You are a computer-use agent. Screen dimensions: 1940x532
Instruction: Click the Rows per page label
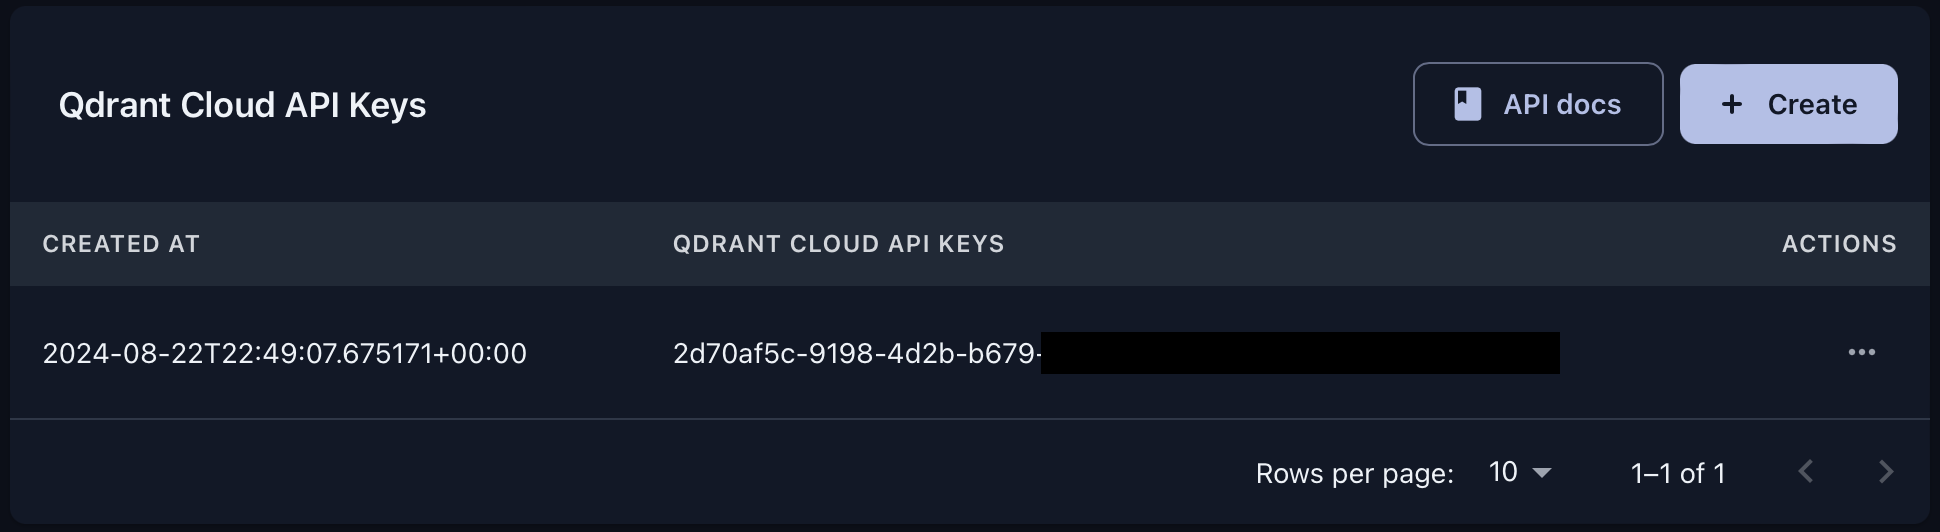1354,473
